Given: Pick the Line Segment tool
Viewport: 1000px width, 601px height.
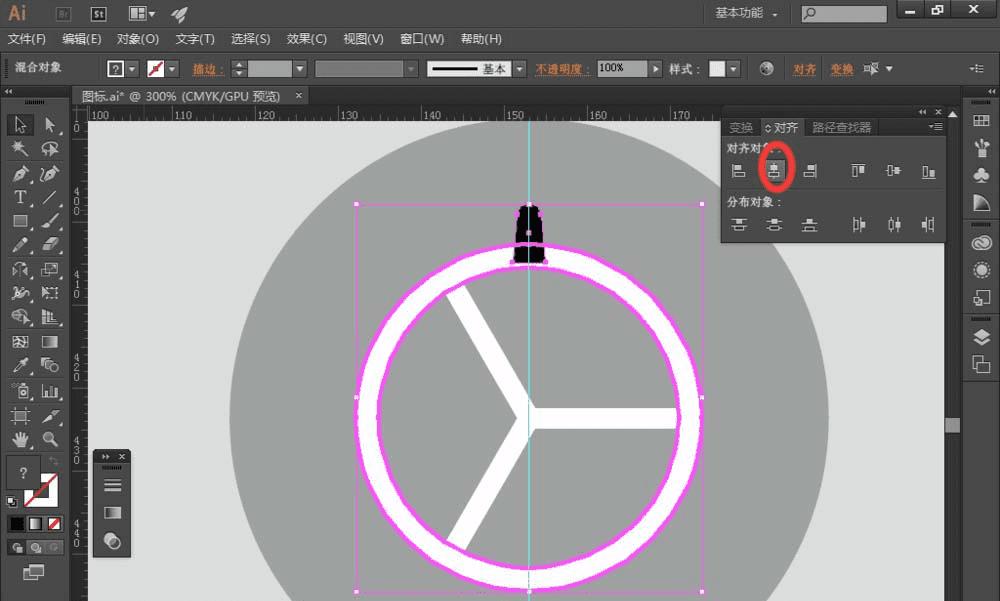Looking at the screenshot, I should tap(50, 197).
